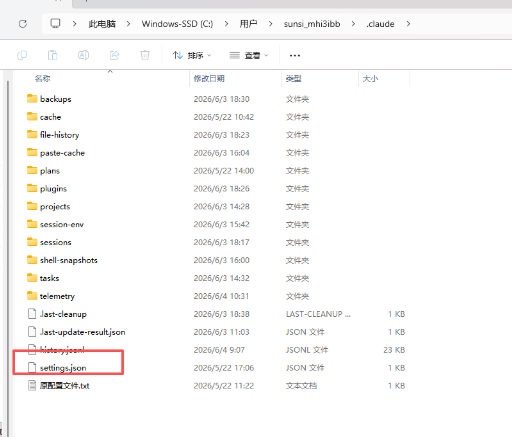
Task: Select the sessions folder icon
Action: click(x=32, y=242)
